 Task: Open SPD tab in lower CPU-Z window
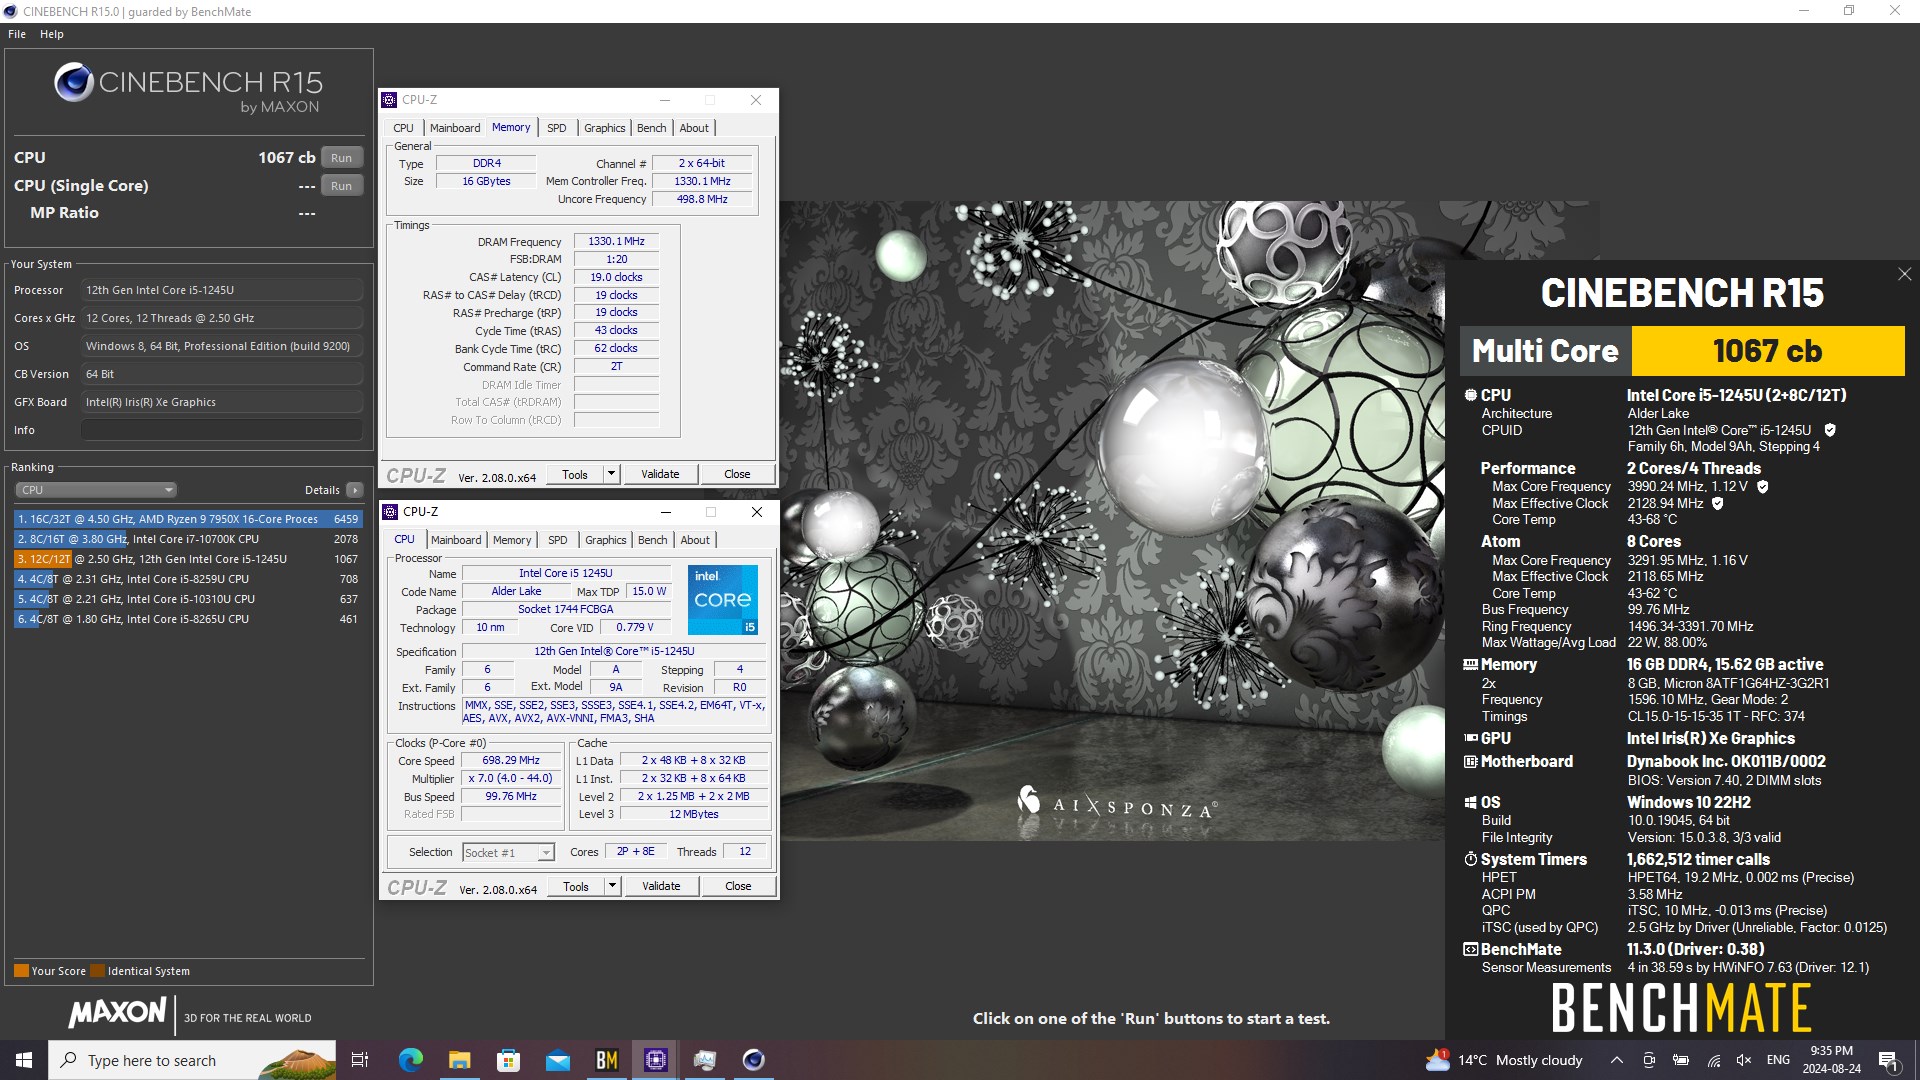pos(558,540)
